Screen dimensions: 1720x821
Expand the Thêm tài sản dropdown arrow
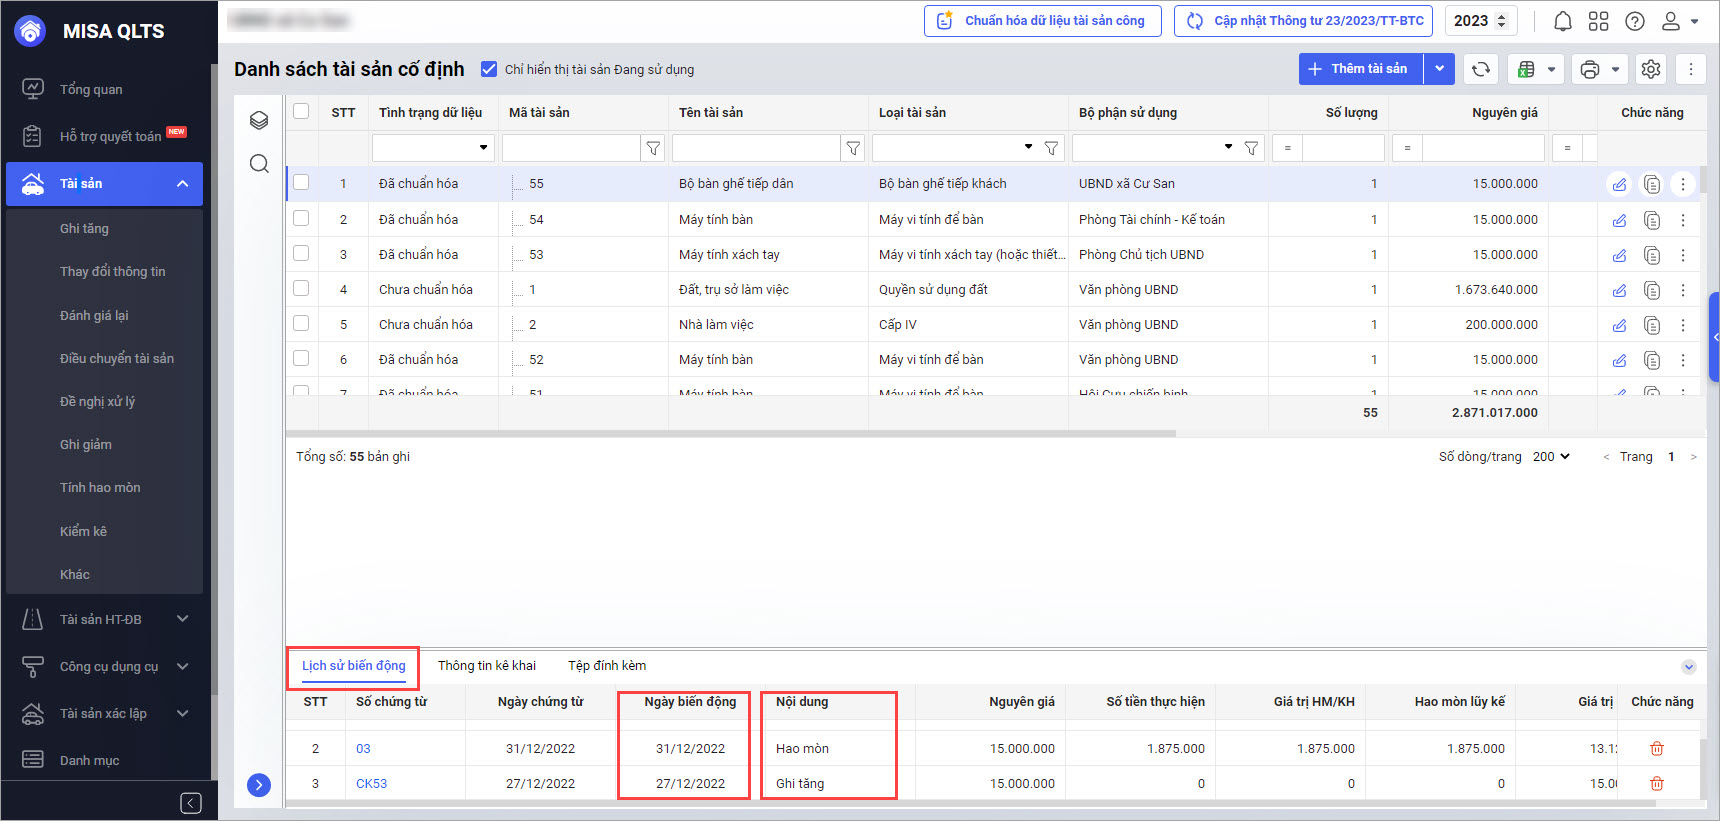1439,69
